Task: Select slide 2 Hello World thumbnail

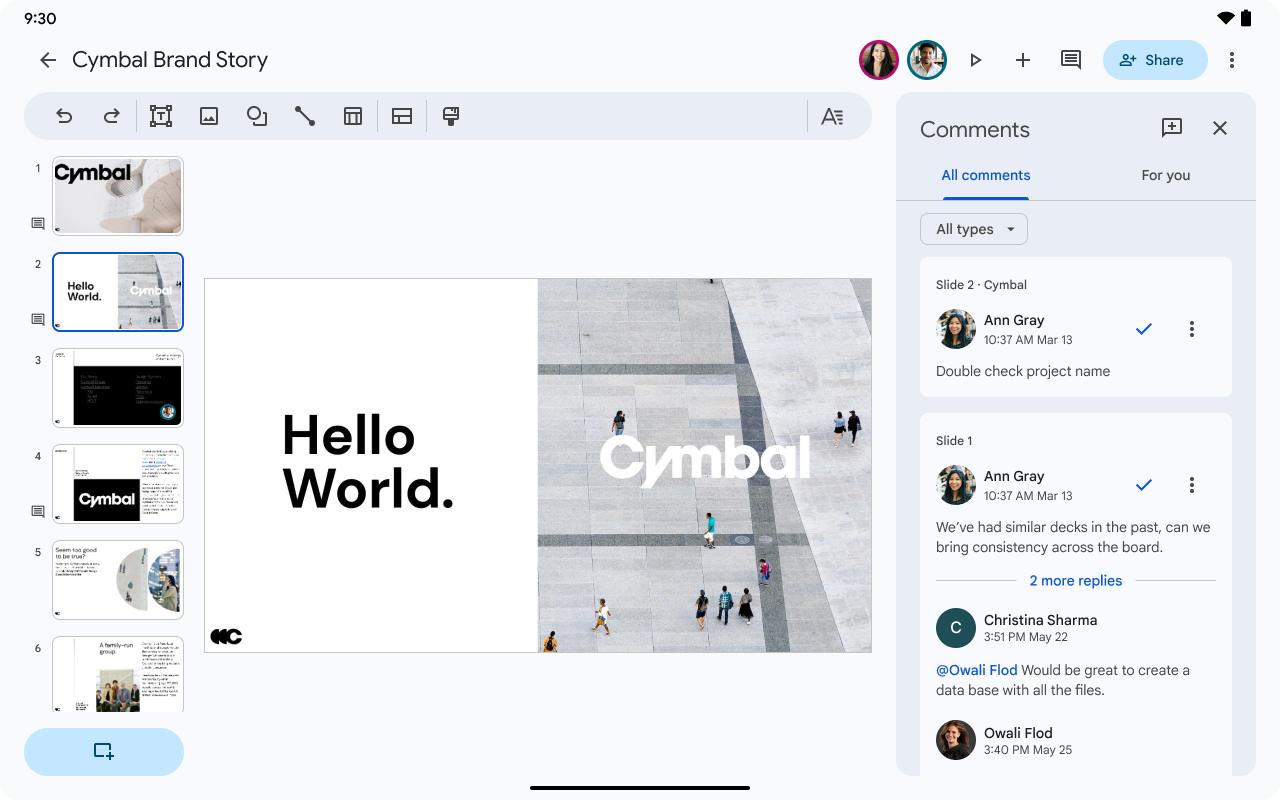Action: pyautogui.click(x=118, y=292)
